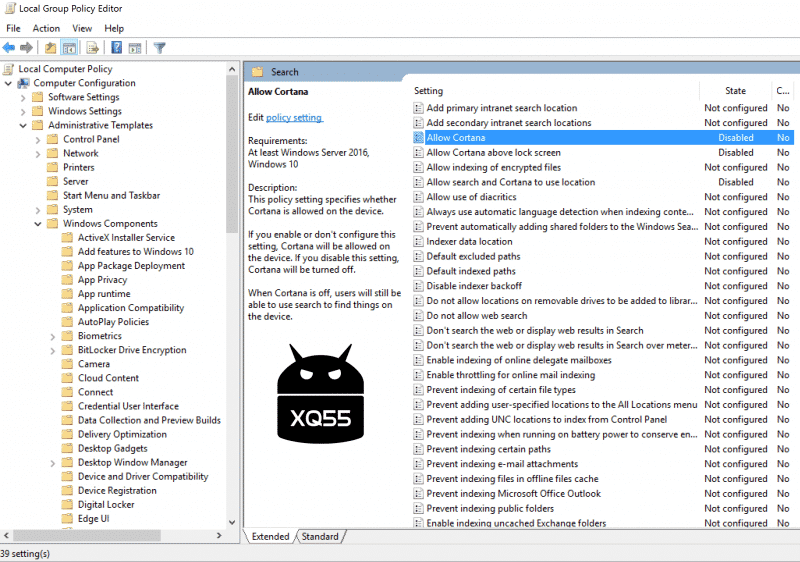Click the Filter funnel toolbar icon
The image size is (800, 562).
160,47
